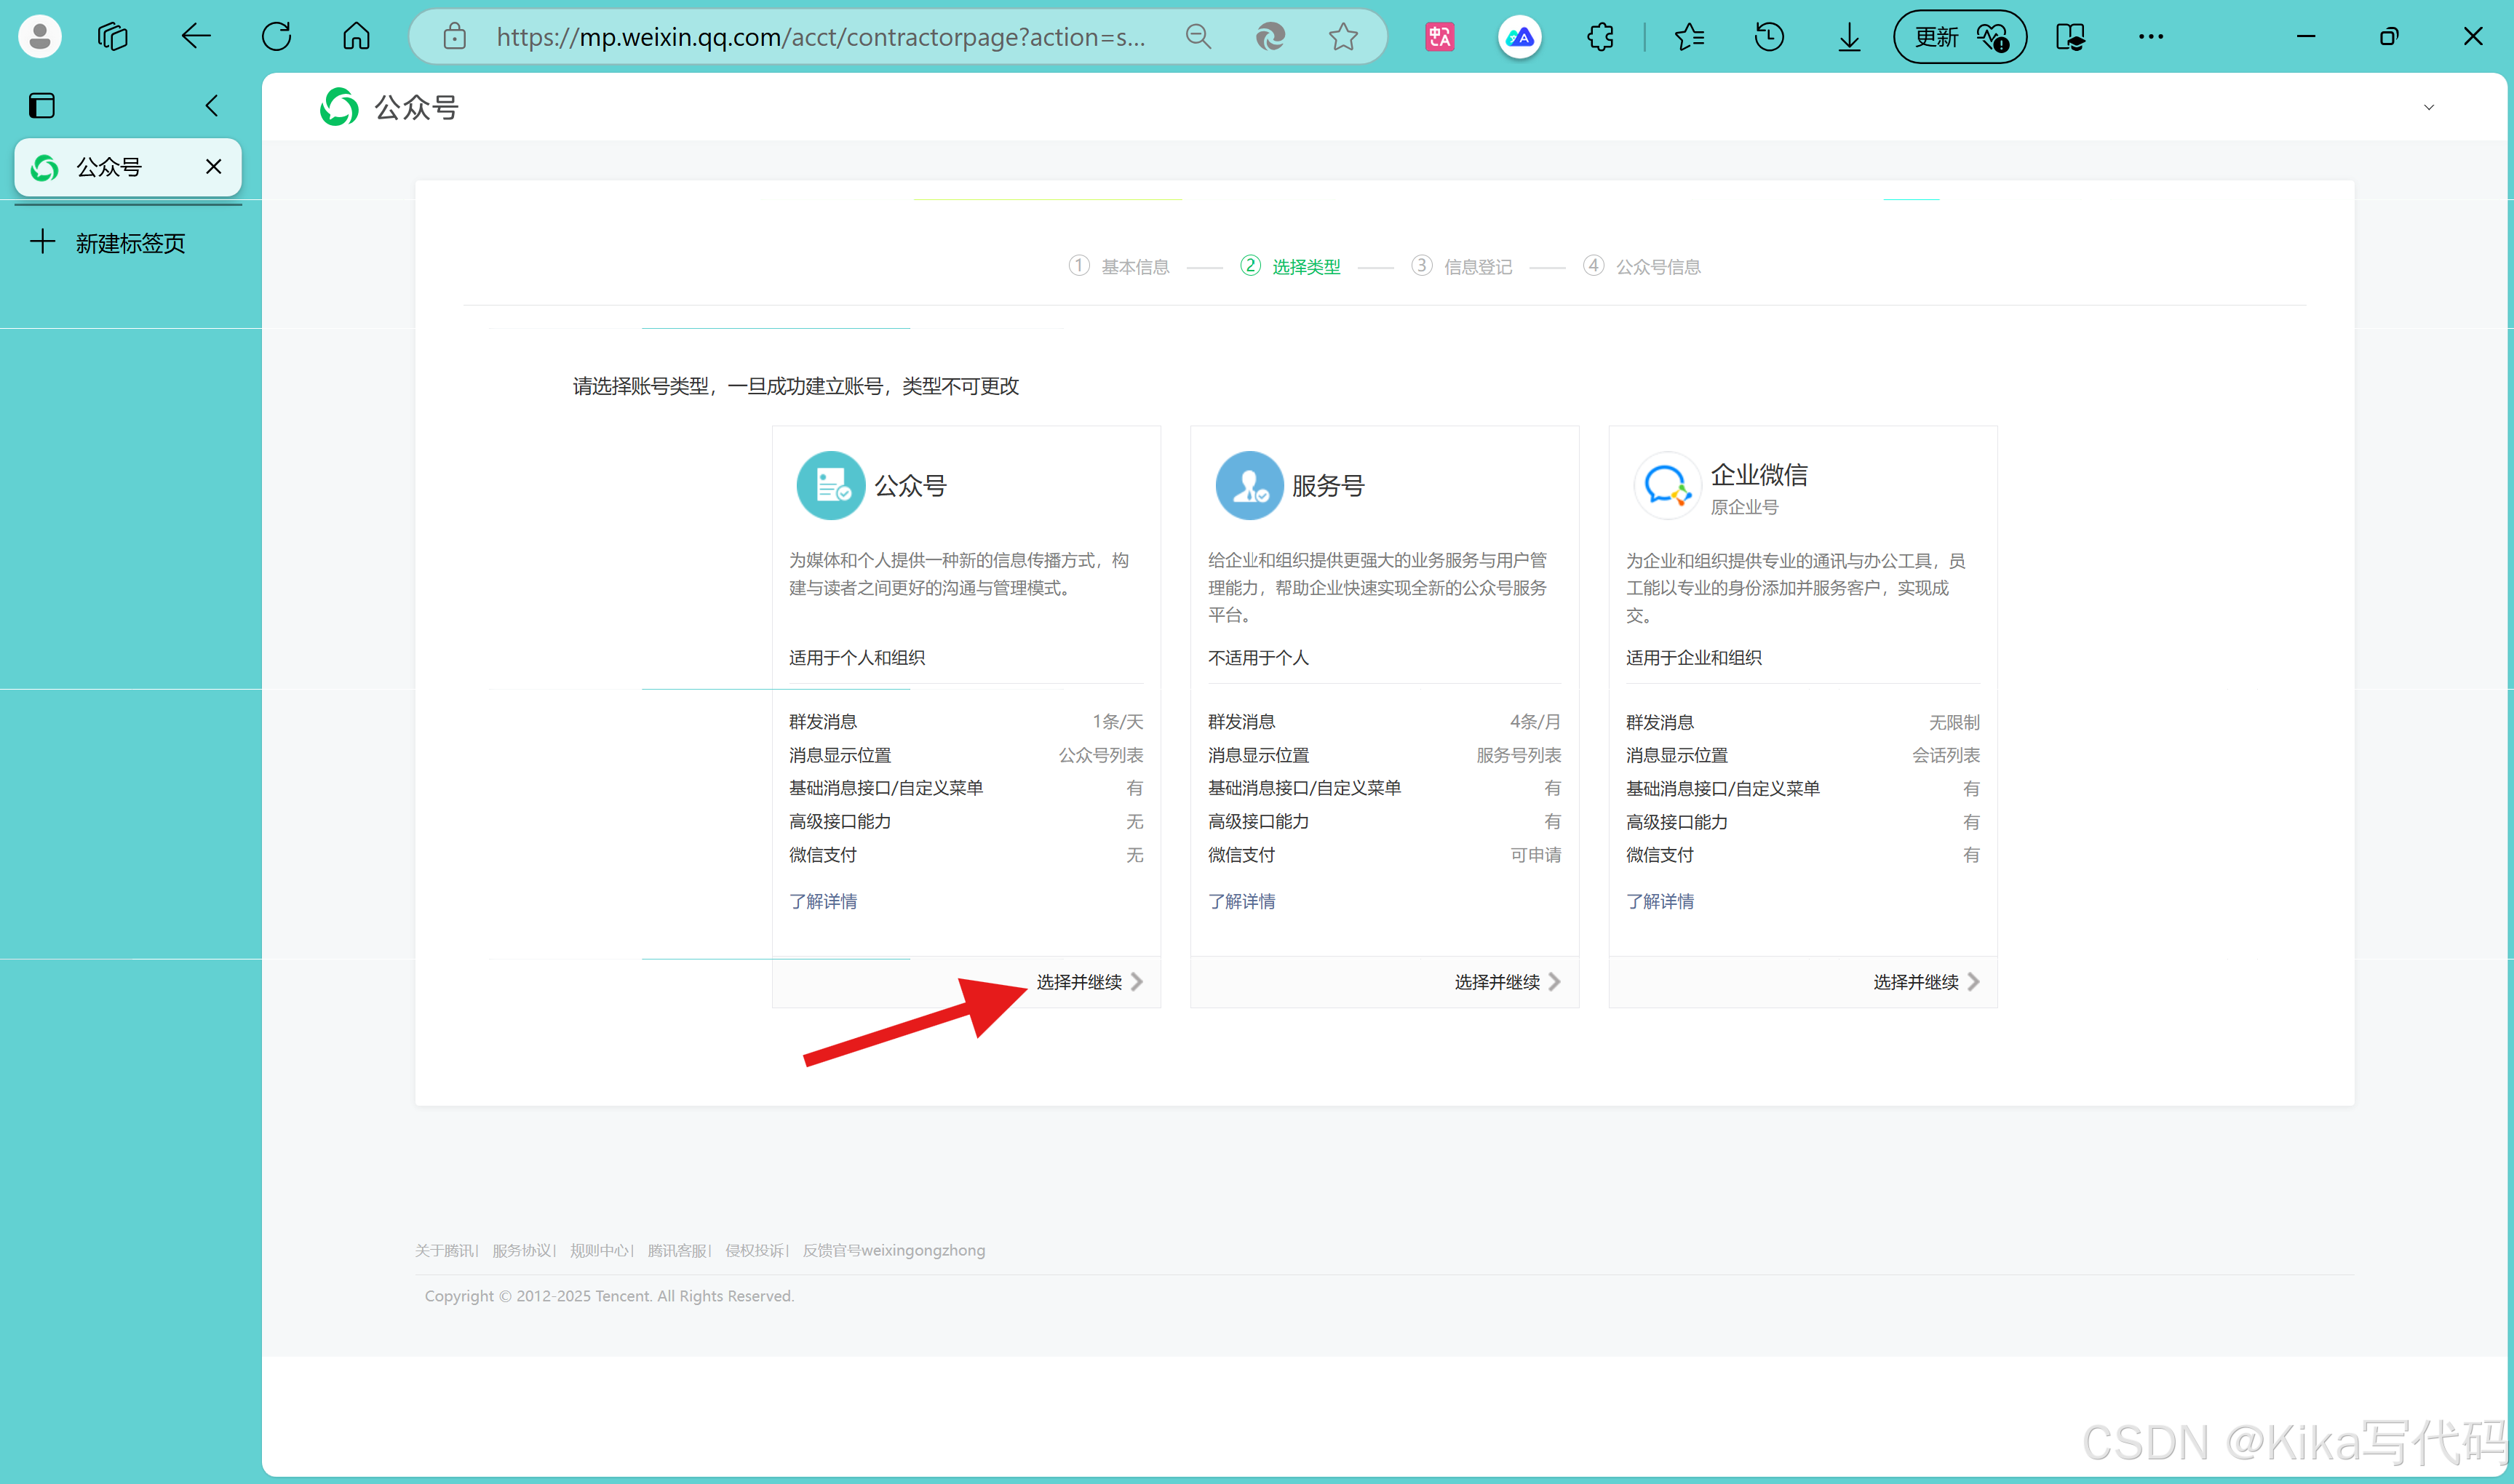This screenshot has height=1484, width=2514.
Task: Click the 公众号 account type icon
Action: (830, 486)
